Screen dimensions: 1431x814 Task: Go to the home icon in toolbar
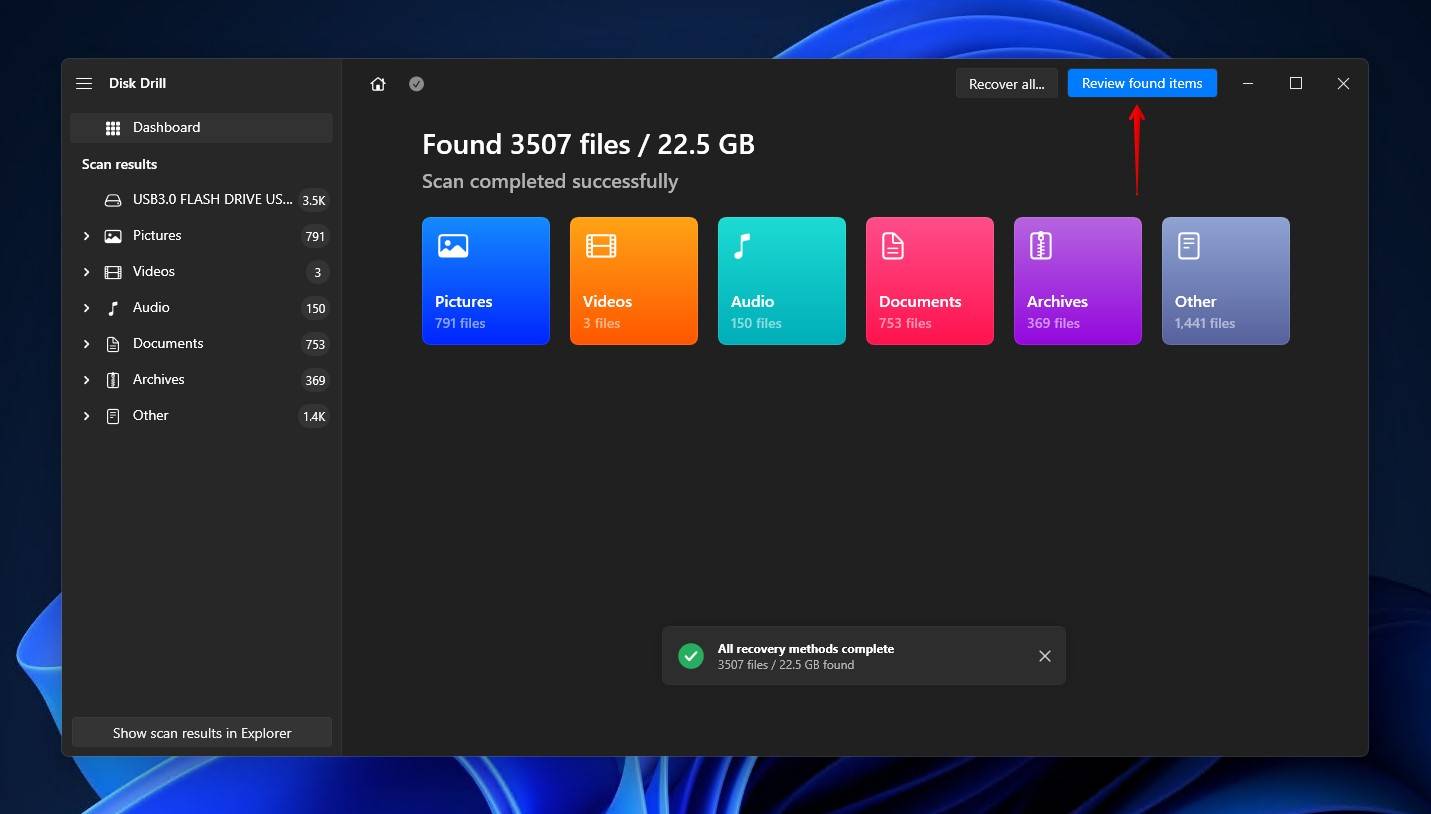[x=378, y=84]
